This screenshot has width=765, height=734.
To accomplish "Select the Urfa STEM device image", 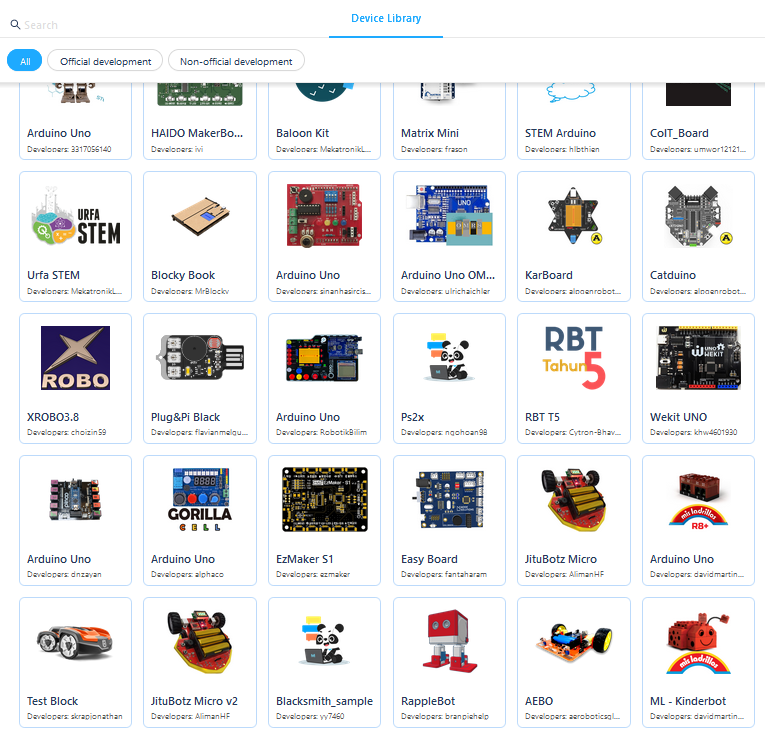I will pyautogui.click(x=76, y=216).
